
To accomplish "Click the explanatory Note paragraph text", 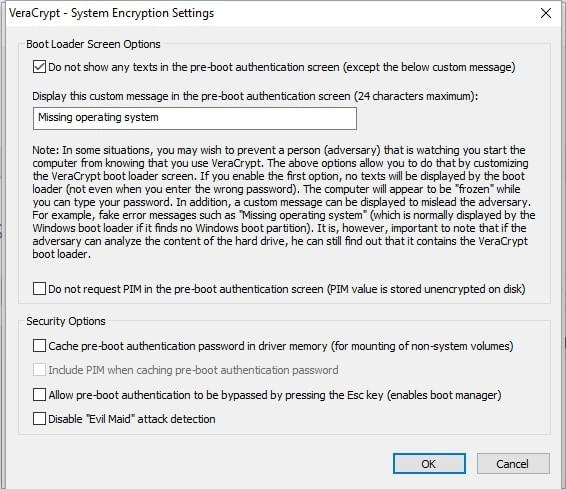I will [284, 202].
